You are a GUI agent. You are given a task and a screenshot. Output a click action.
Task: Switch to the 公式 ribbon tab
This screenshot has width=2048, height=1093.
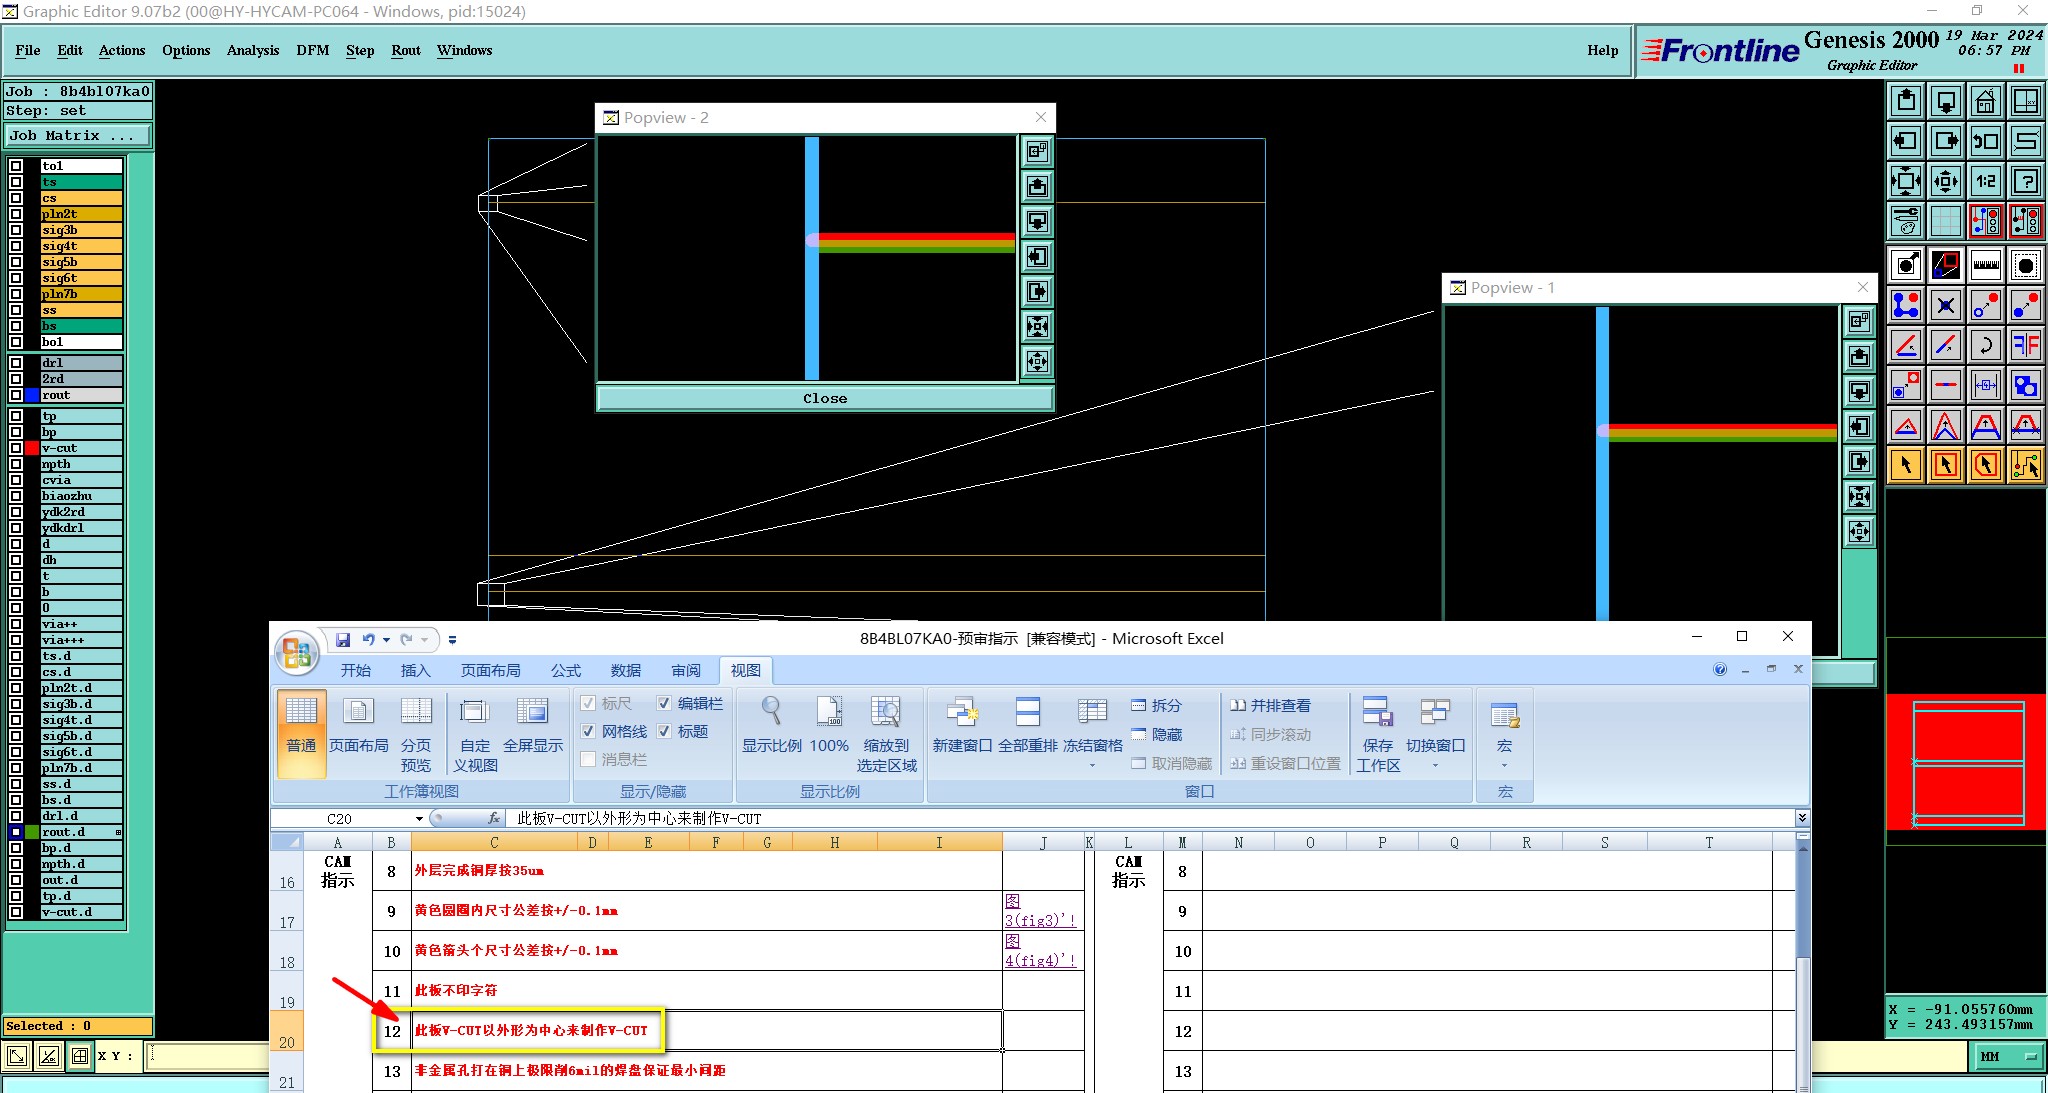click(565, 670)
